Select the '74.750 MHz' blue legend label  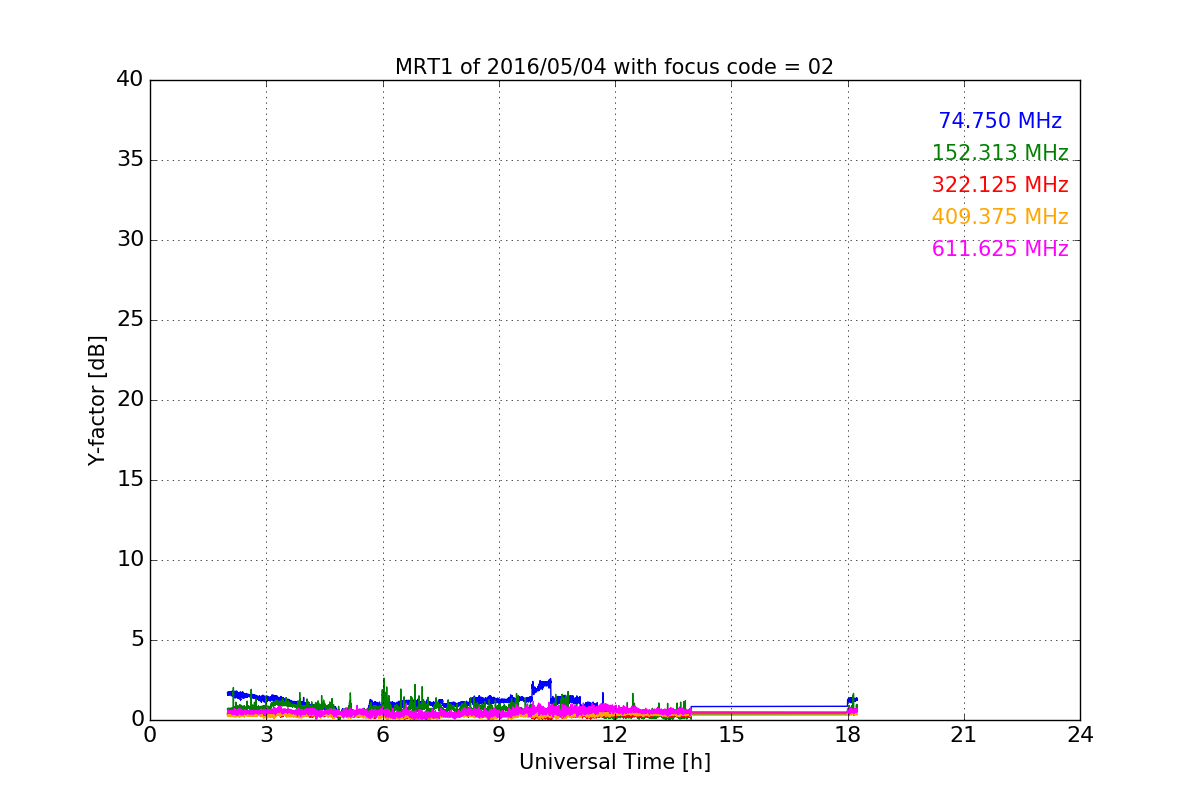tap(1000, 121)
